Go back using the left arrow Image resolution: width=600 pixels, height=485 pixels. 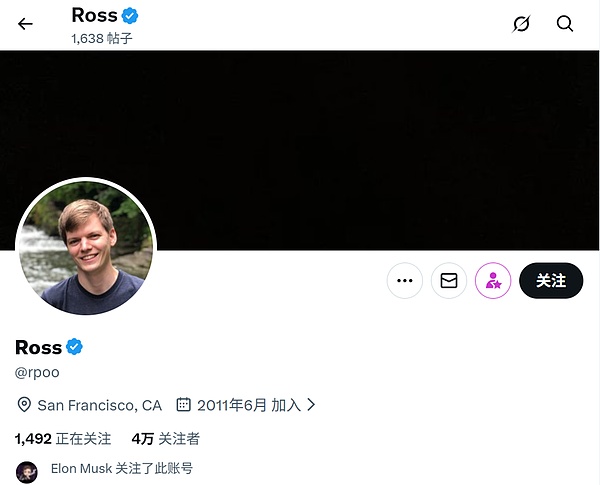pyautogui.click(x=25, y=24)
